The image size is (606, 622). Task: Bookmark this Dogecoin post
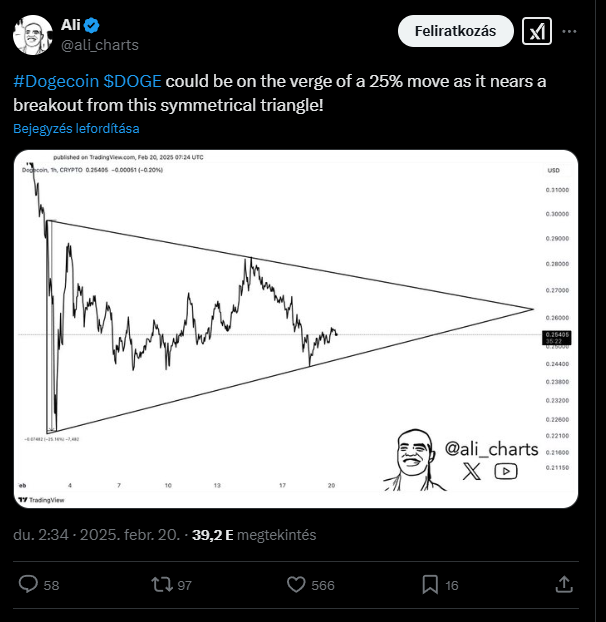click(x=429, y=584)
